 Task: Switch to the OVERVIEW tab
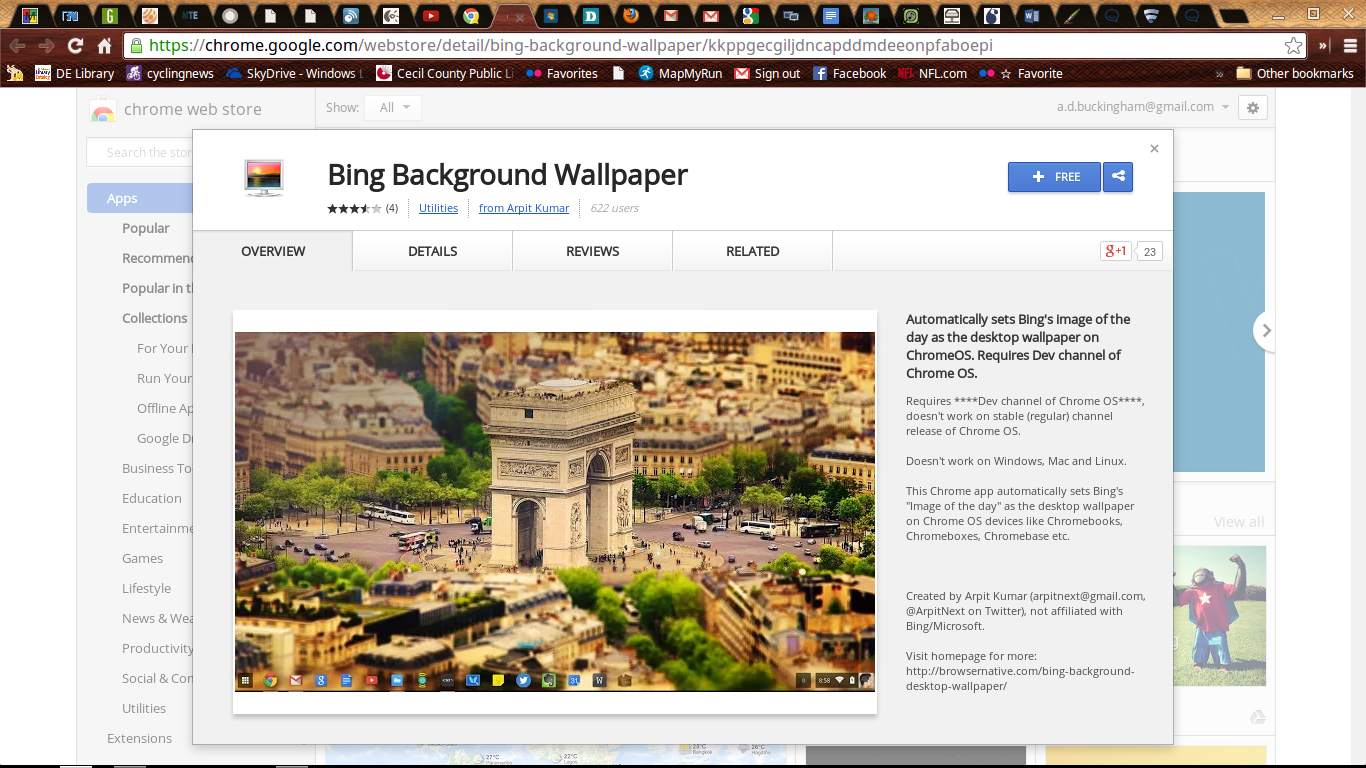(x=273, y=251)
